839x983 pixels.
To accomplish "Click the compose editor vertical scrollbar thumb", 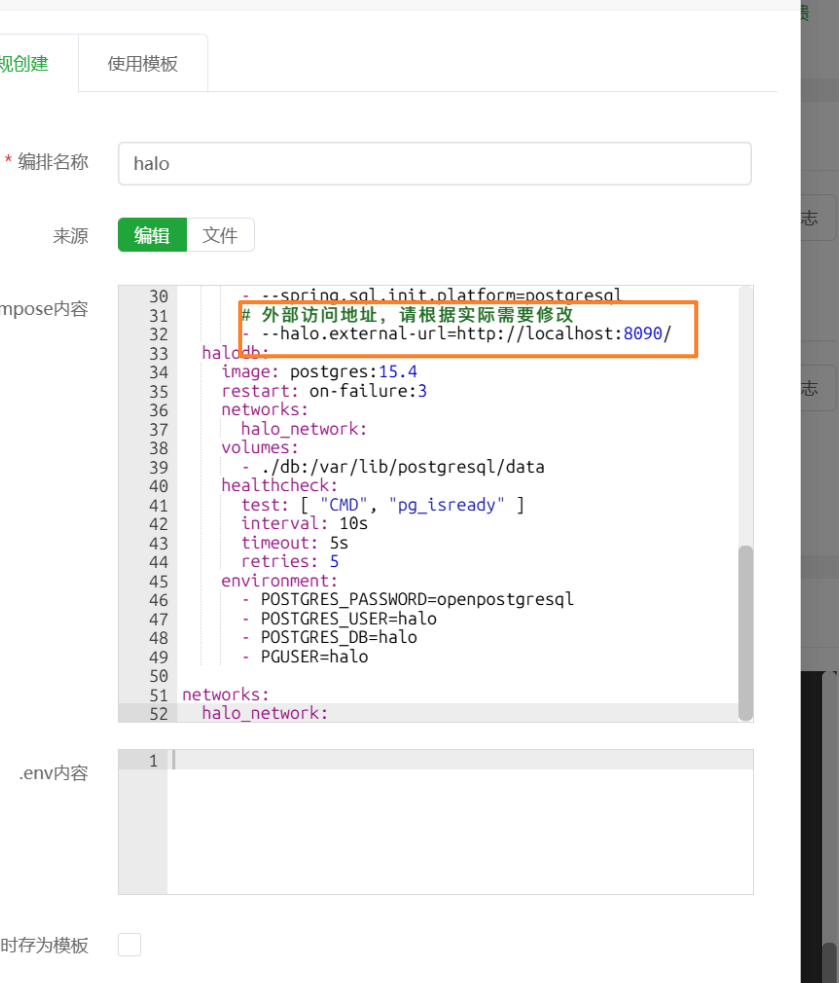I will click(x=745, y=633).
